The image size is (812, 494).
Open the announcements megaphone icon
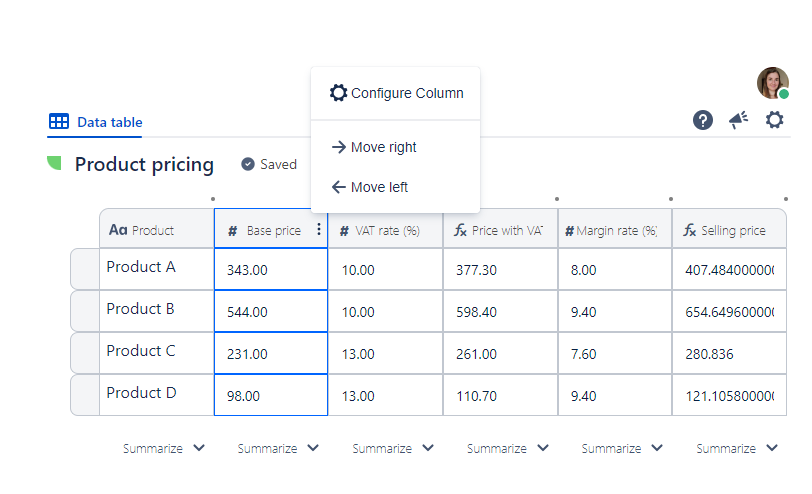(x=738, y=120)
